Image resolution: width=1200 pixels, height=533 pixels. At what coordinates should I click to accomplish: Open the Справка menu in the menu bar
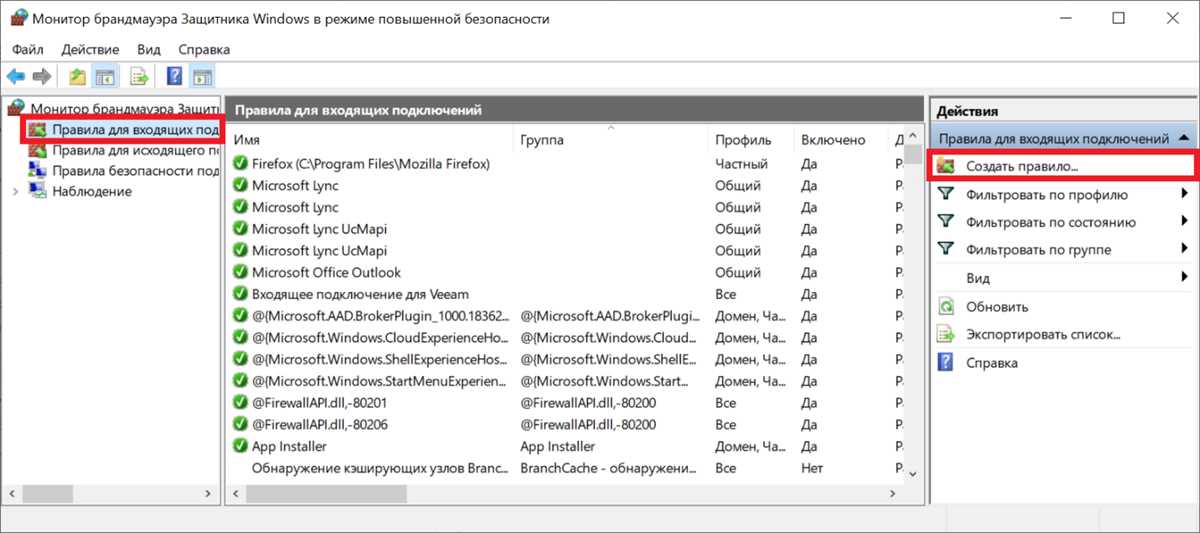(204, 49)
